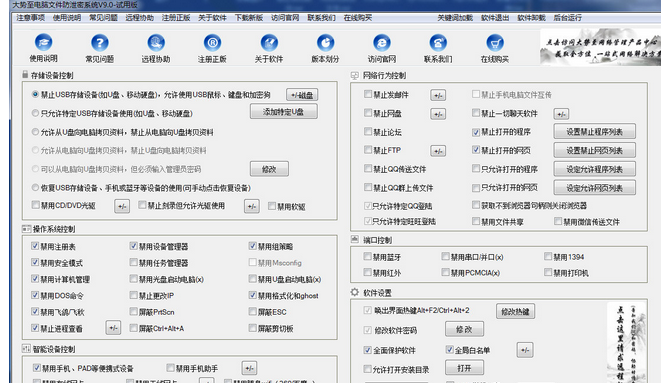Image resolution: width=661 pixels, height=383 pixels.
Task: Click the 设定允许程序列表 button
Action: [594, 169]
